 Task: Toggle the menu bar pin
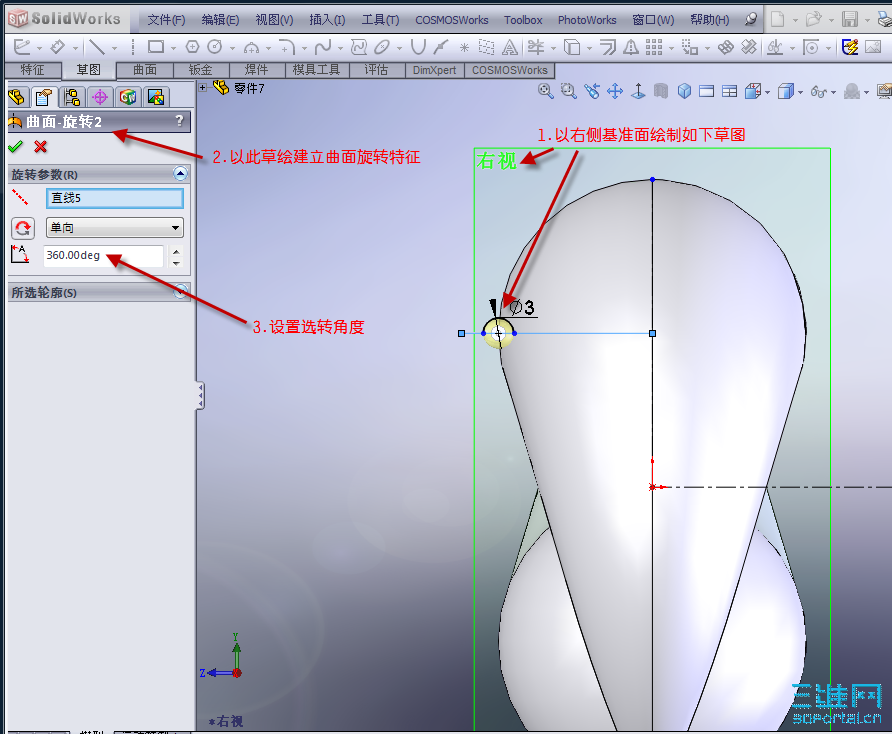point(751,19)
